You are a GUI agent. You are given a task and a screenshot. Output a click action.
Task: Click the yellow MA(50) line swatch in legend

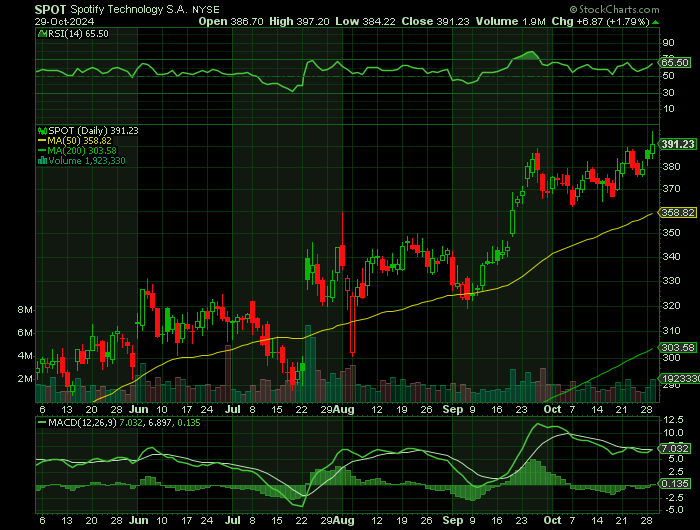point(42,141)
